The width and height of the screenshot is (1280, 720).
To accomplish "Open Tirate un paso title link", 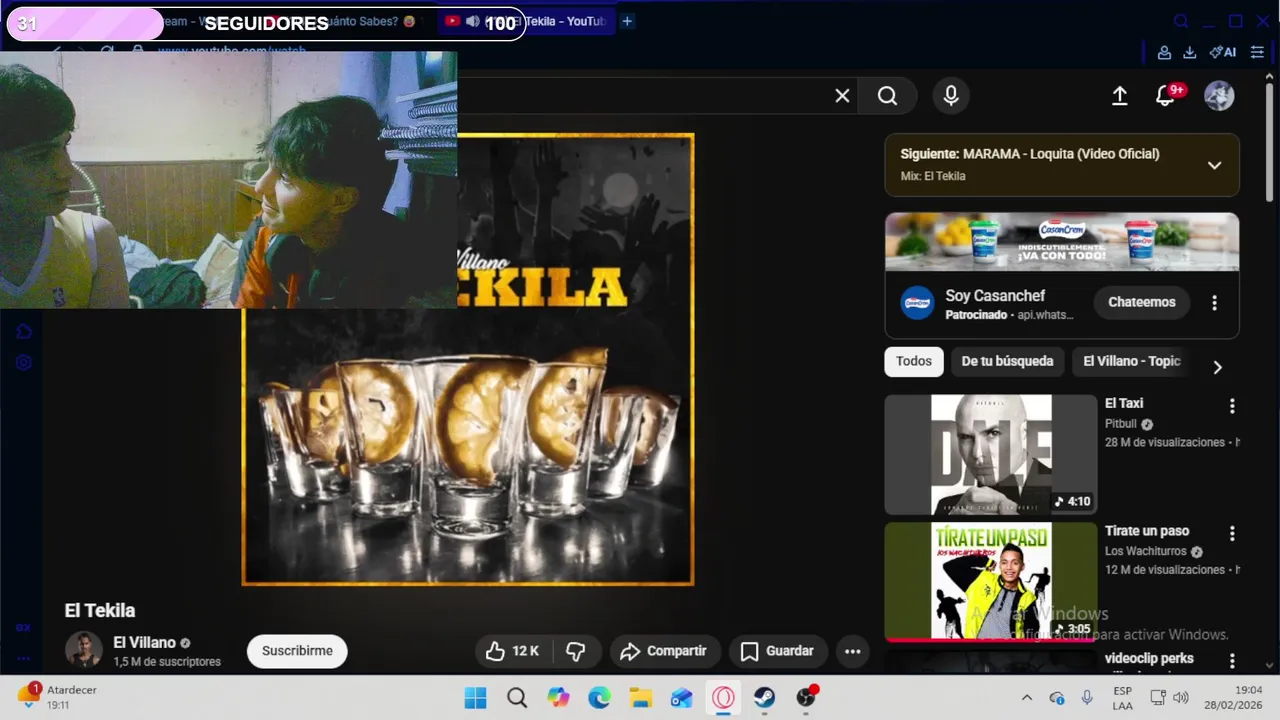I will tap(1147, 531).
